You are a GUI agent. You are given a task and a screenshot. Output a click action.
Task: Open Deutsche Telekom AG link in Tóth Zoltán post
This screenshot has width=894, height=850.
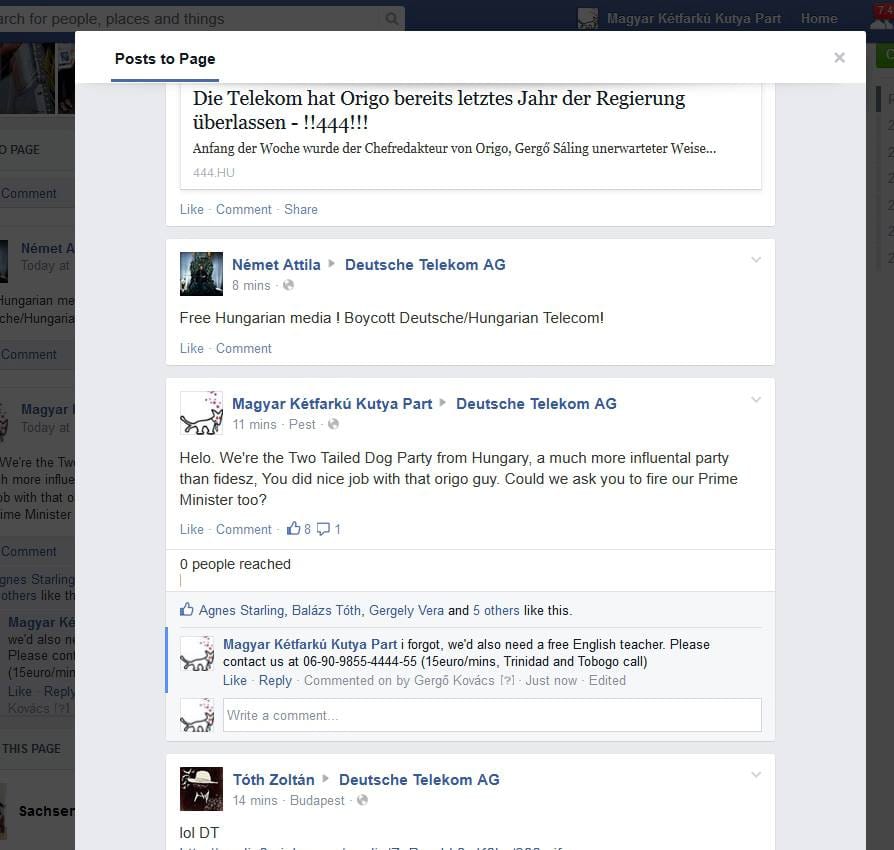(x=419, y=780)
